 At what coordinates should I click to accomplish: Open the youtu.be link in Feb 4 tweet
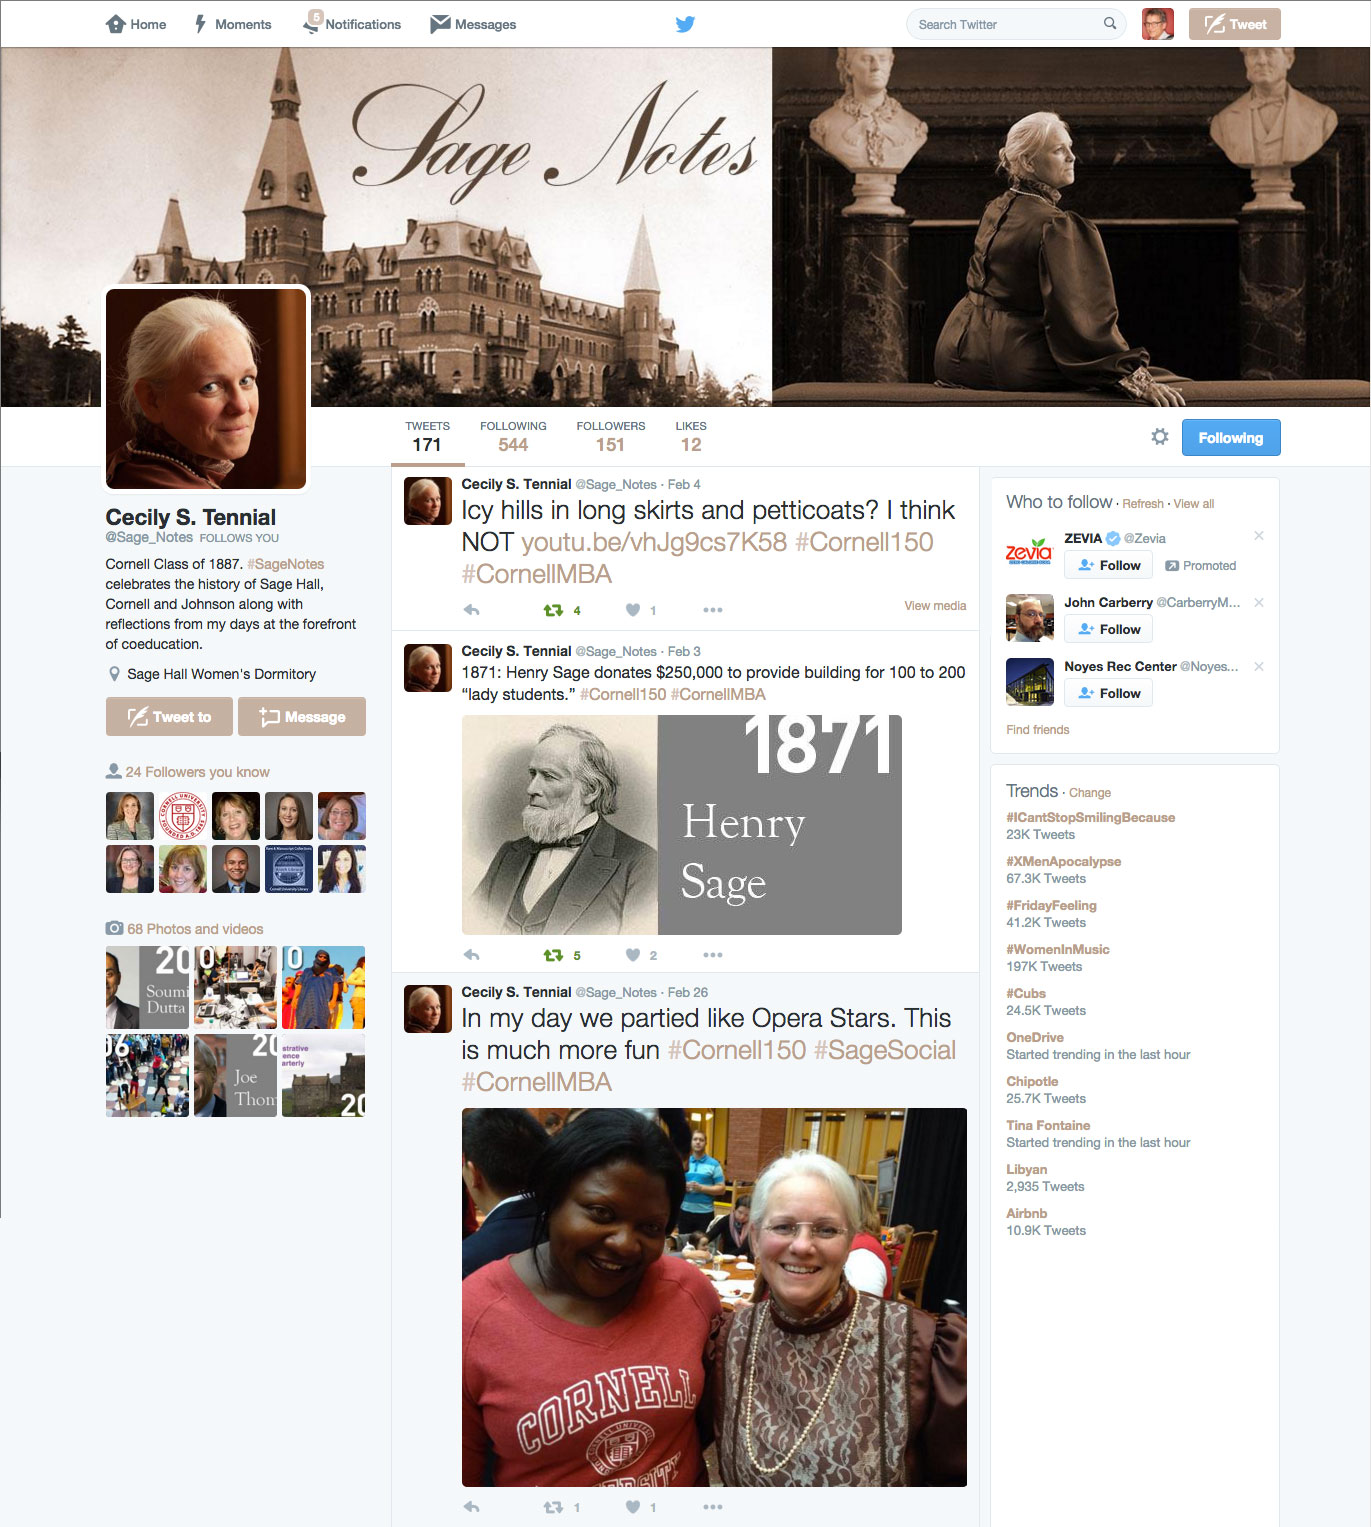click(654, 542)
